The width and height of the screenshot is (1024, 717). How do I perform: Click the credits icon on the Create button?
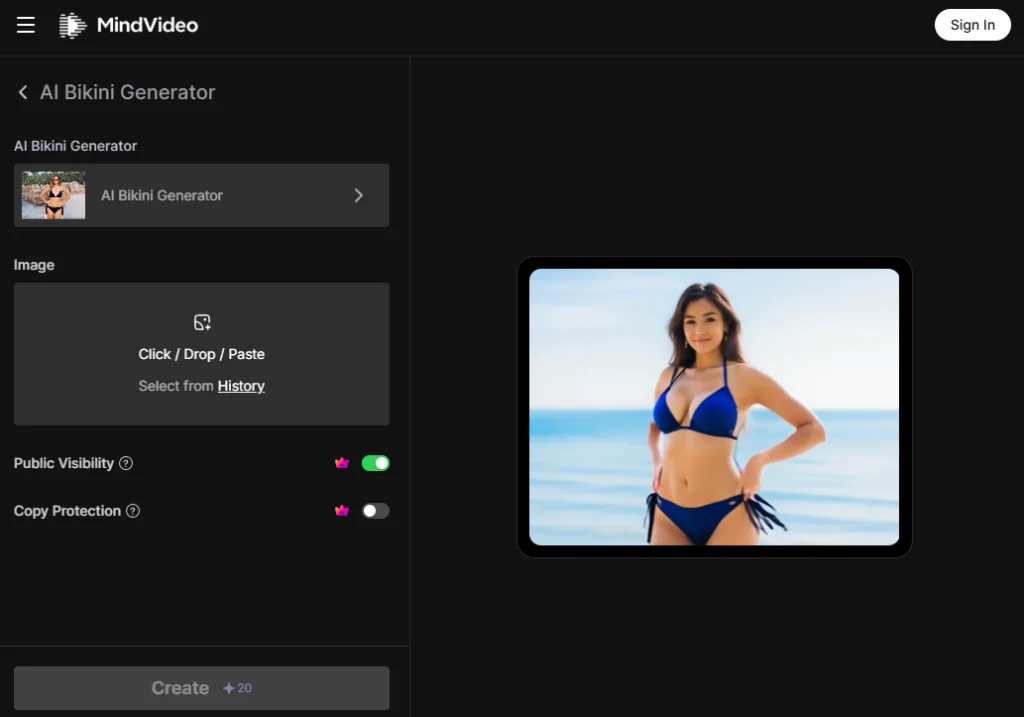pos(230,687)
